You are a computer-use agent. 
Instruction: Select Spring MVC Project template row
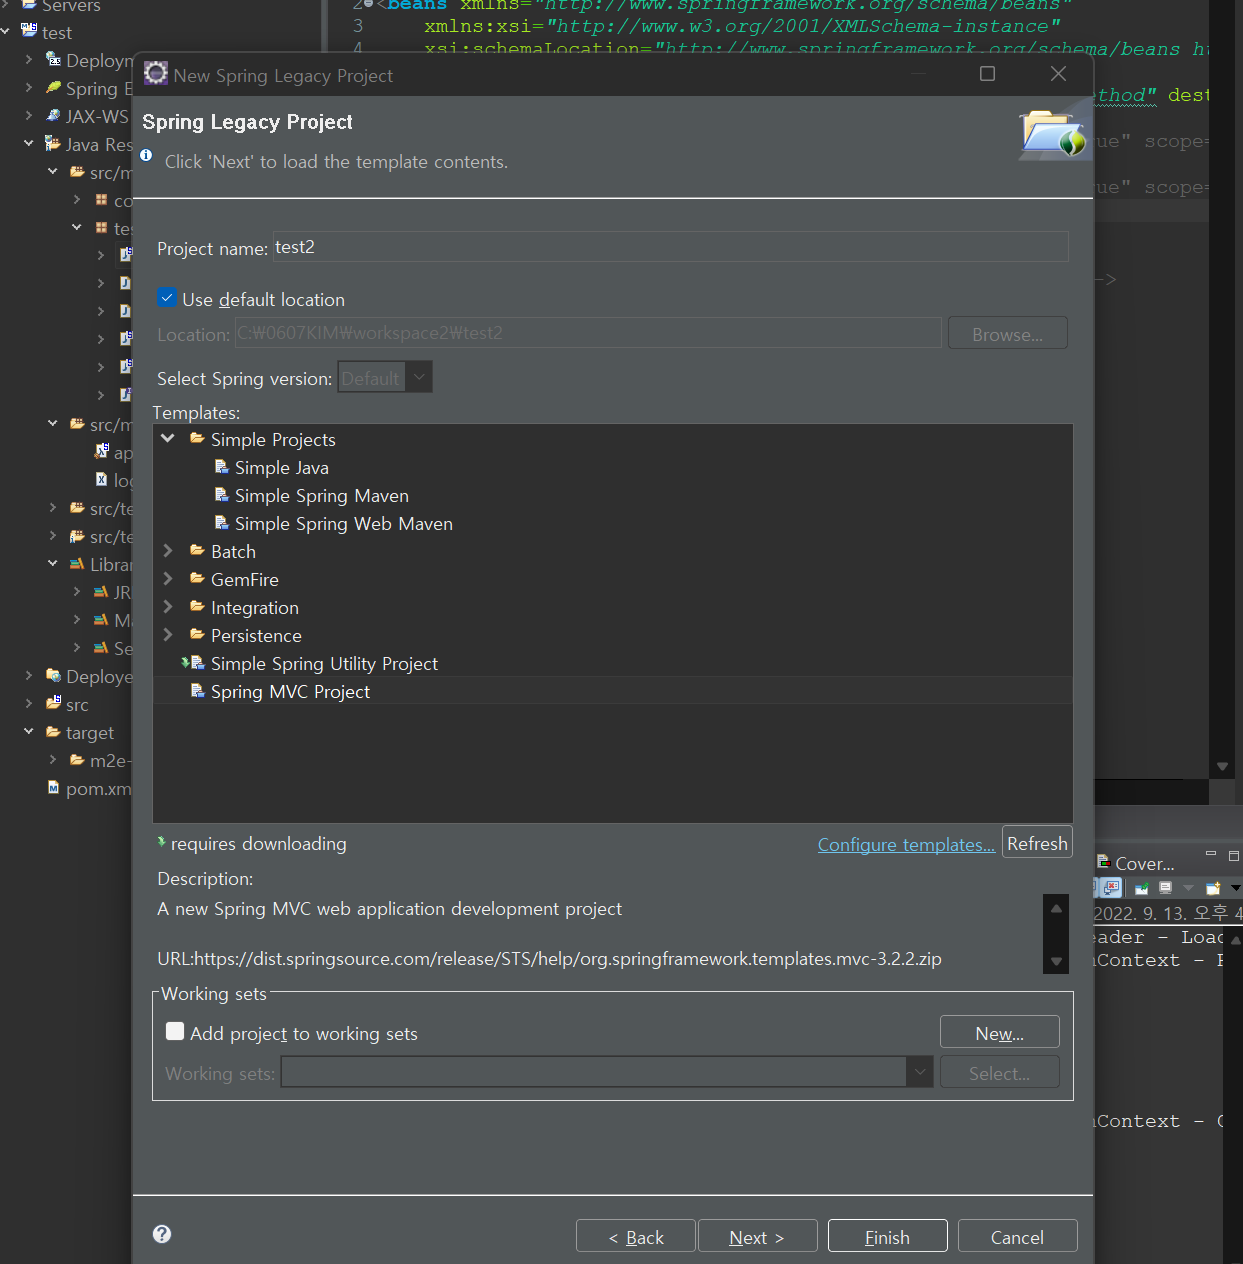tap(612, 691)
